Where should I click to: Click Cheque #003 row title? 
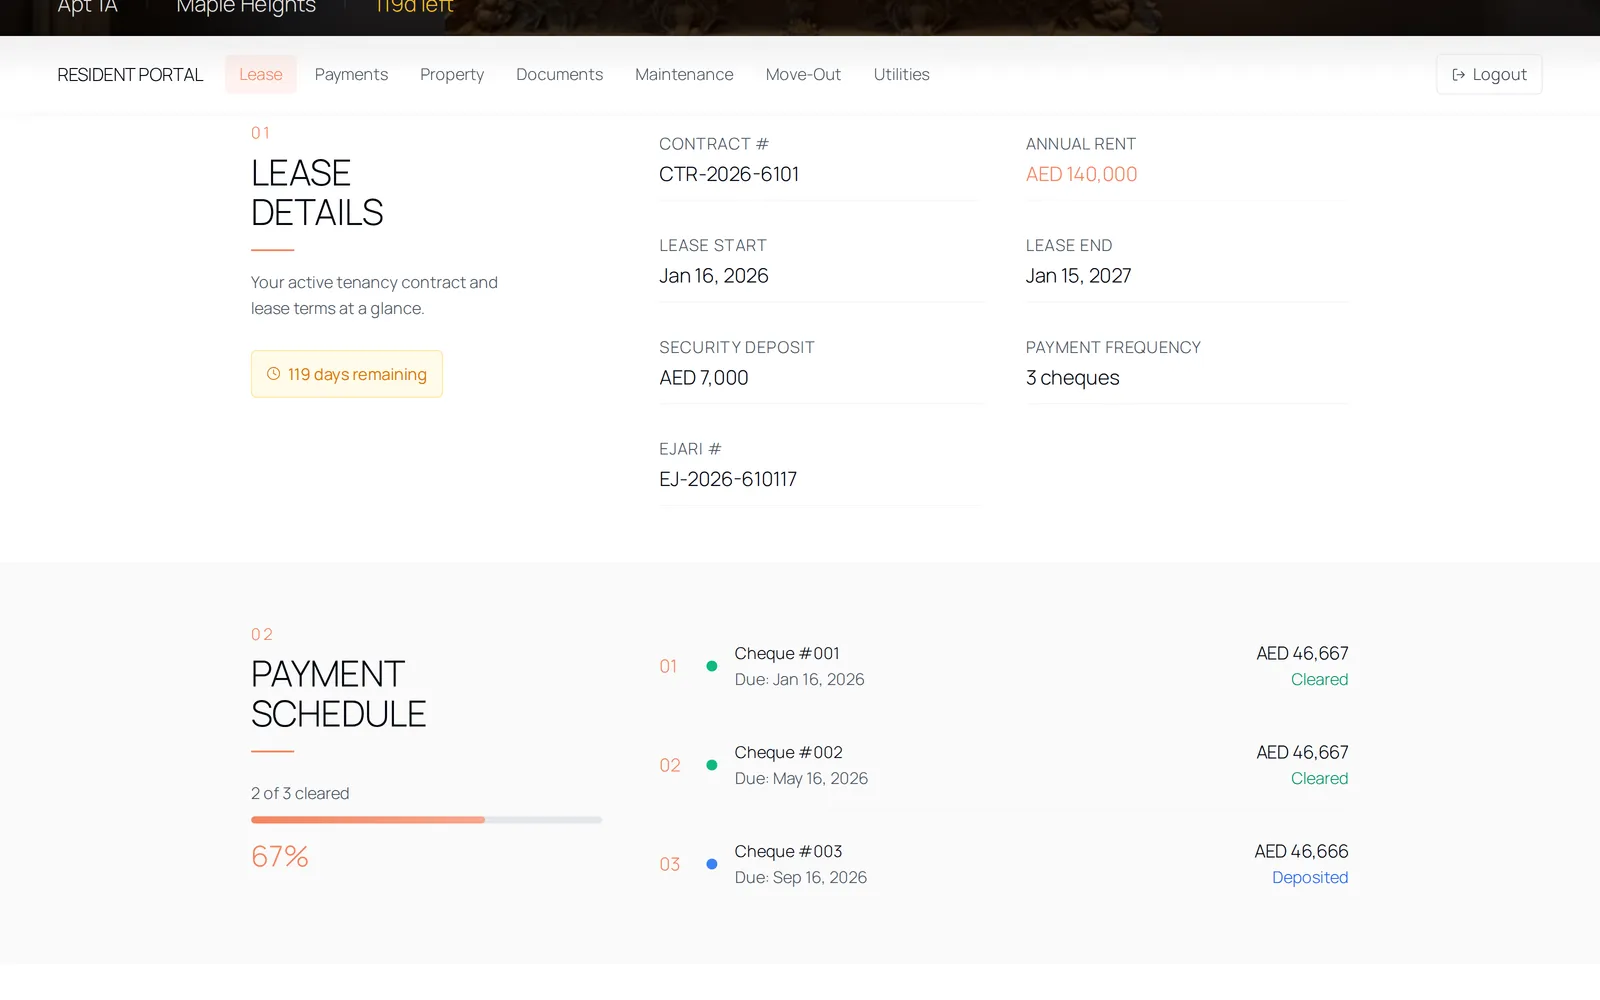click(789, 852)
